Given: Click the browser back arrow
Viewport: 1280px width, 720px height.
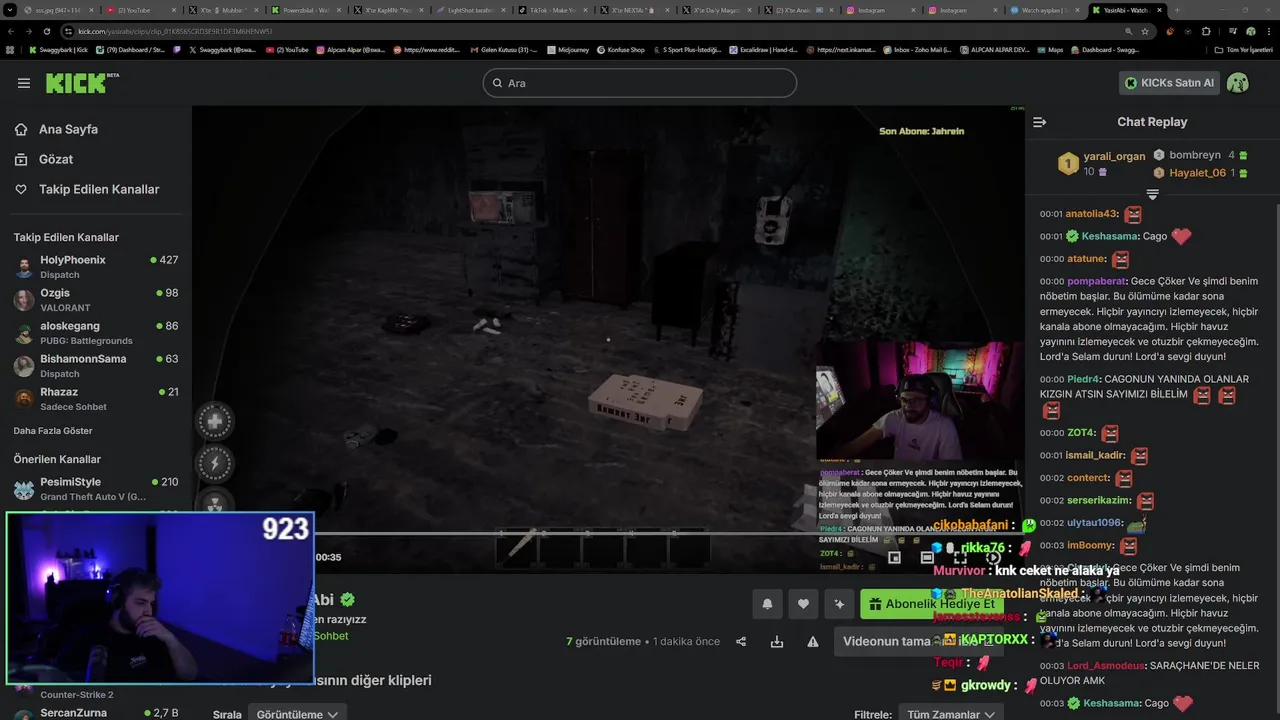Looking at the screenshot, I should 10,31.
